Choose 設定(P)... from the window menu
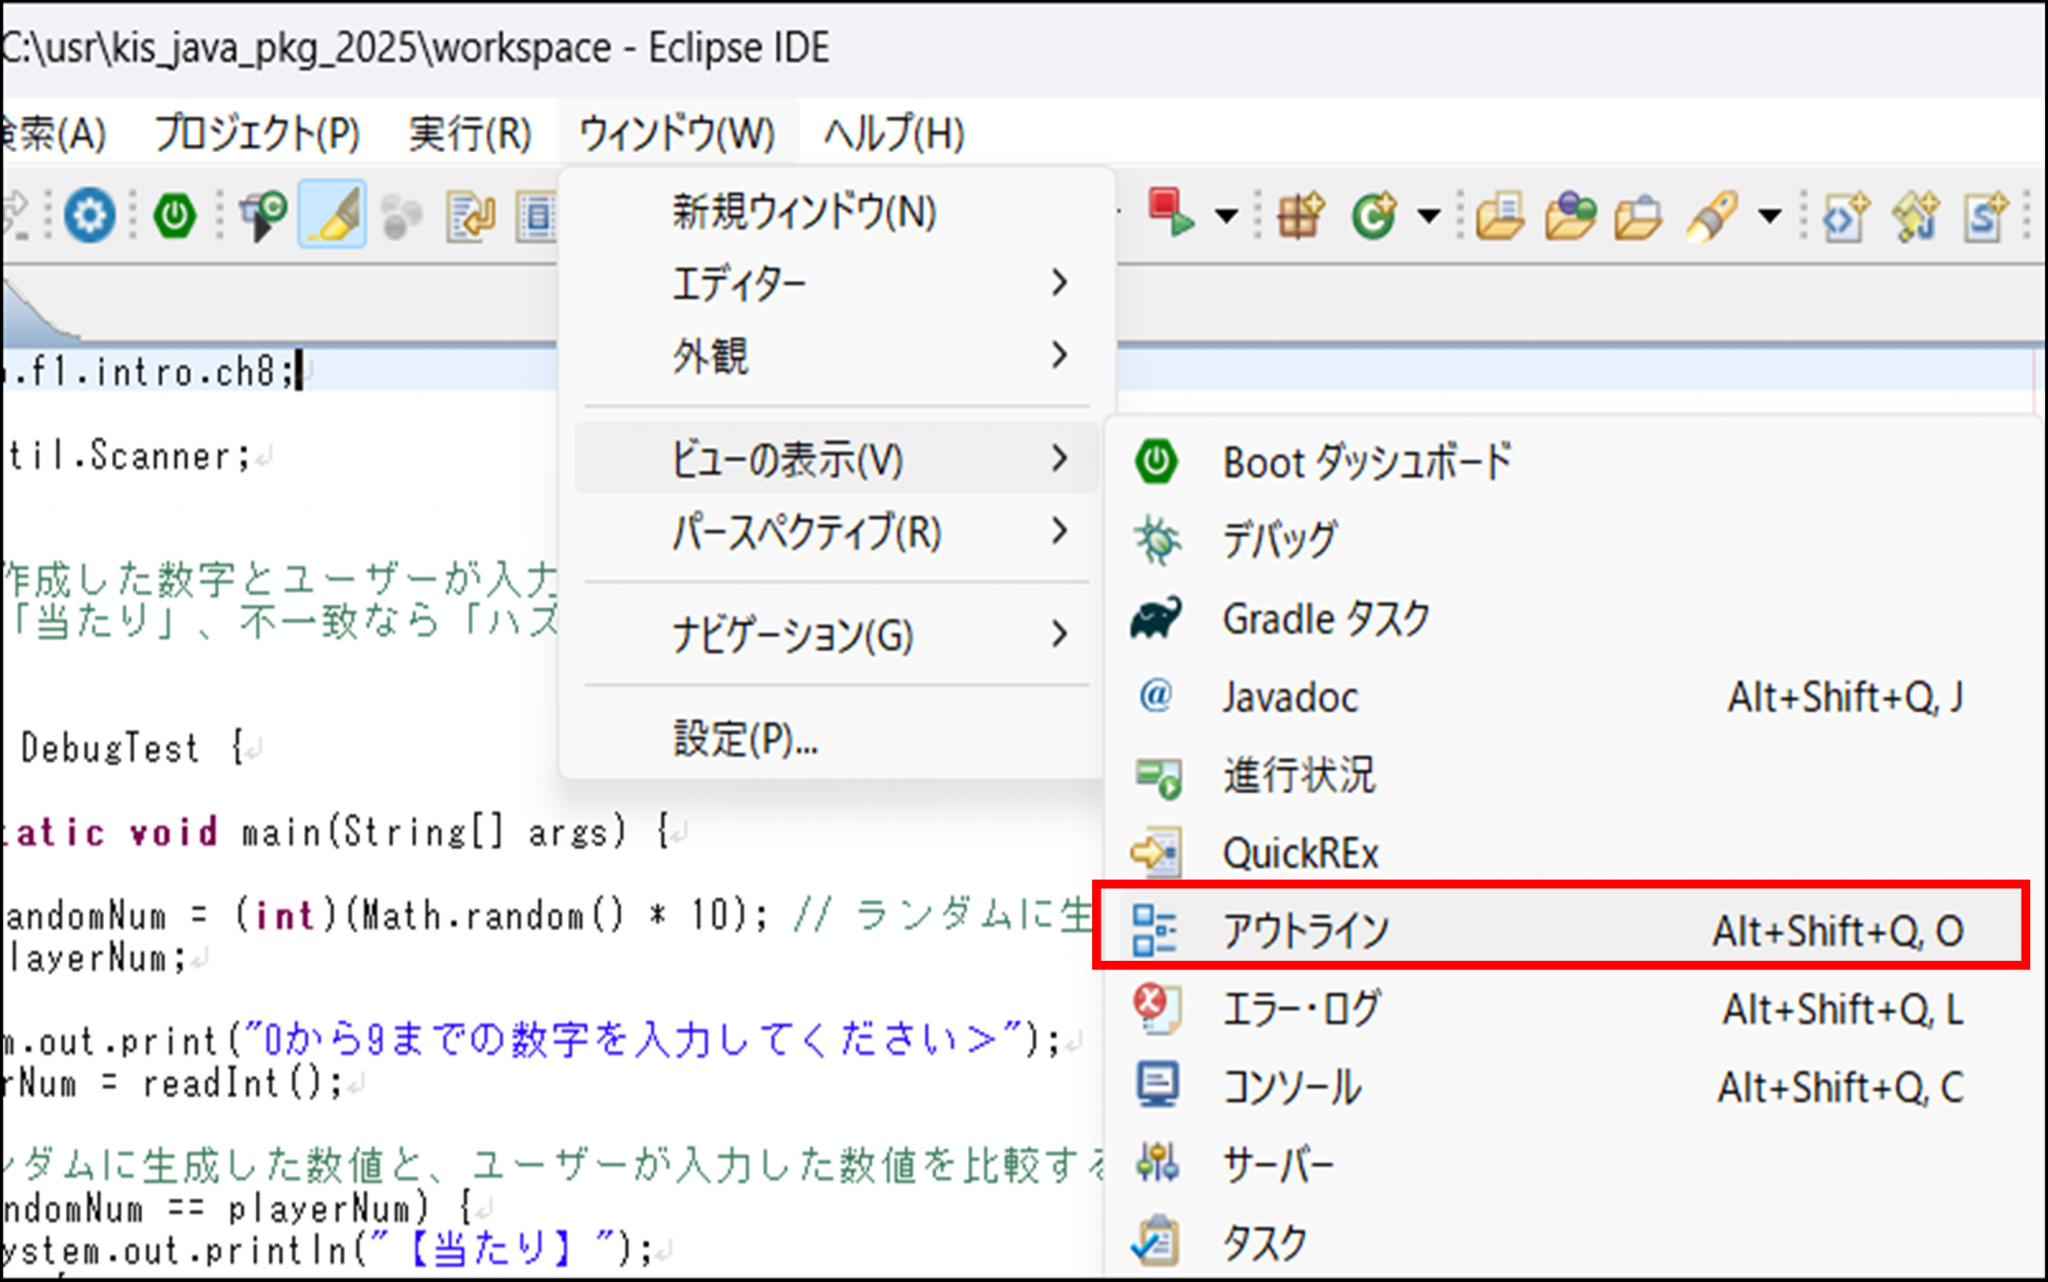This screenshot has height=1282, width=2048. pyautogui.click(x=745, y=739)
